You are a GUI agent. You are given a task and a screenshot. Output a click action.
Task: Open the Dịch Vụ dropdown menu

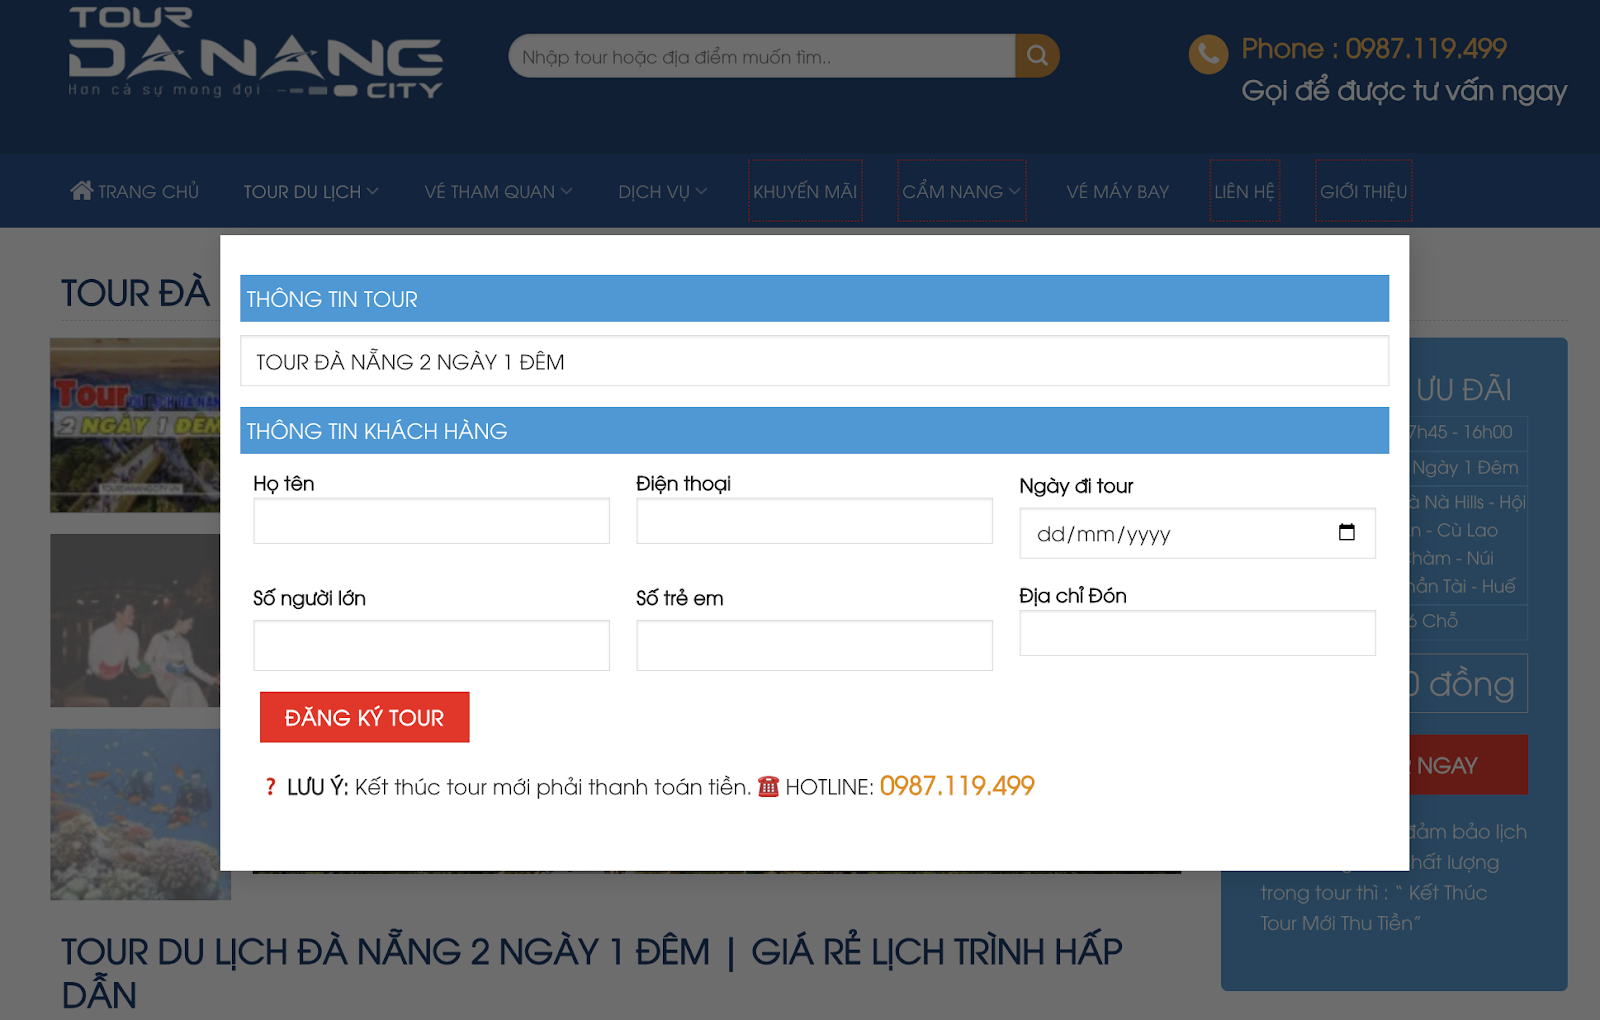coord(662,191)
